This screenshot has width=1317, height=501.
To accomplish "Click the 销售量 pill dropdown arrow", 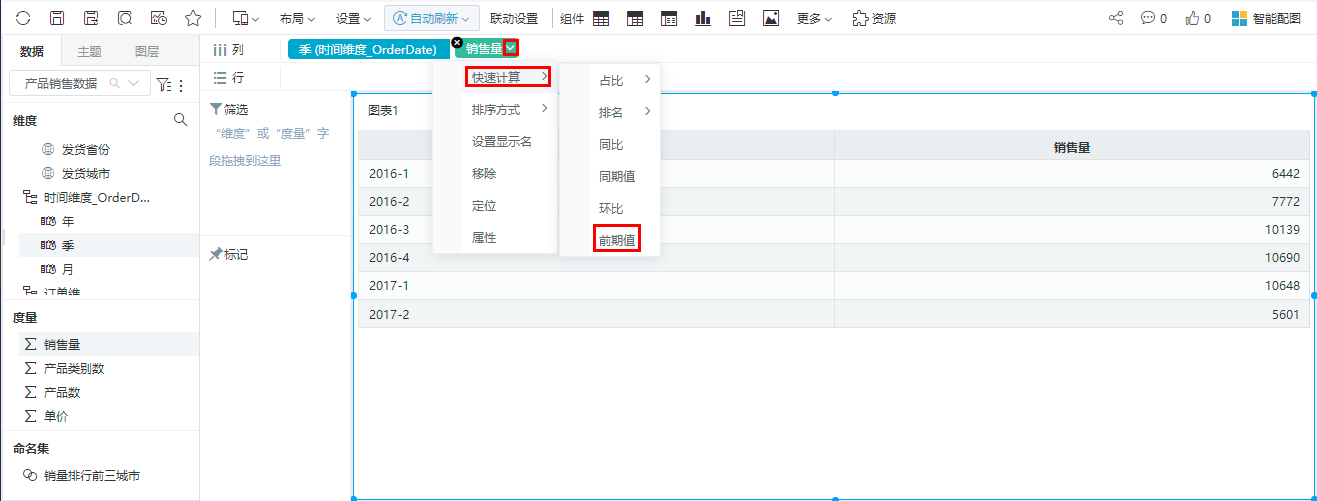I will [x=511, y=48].
